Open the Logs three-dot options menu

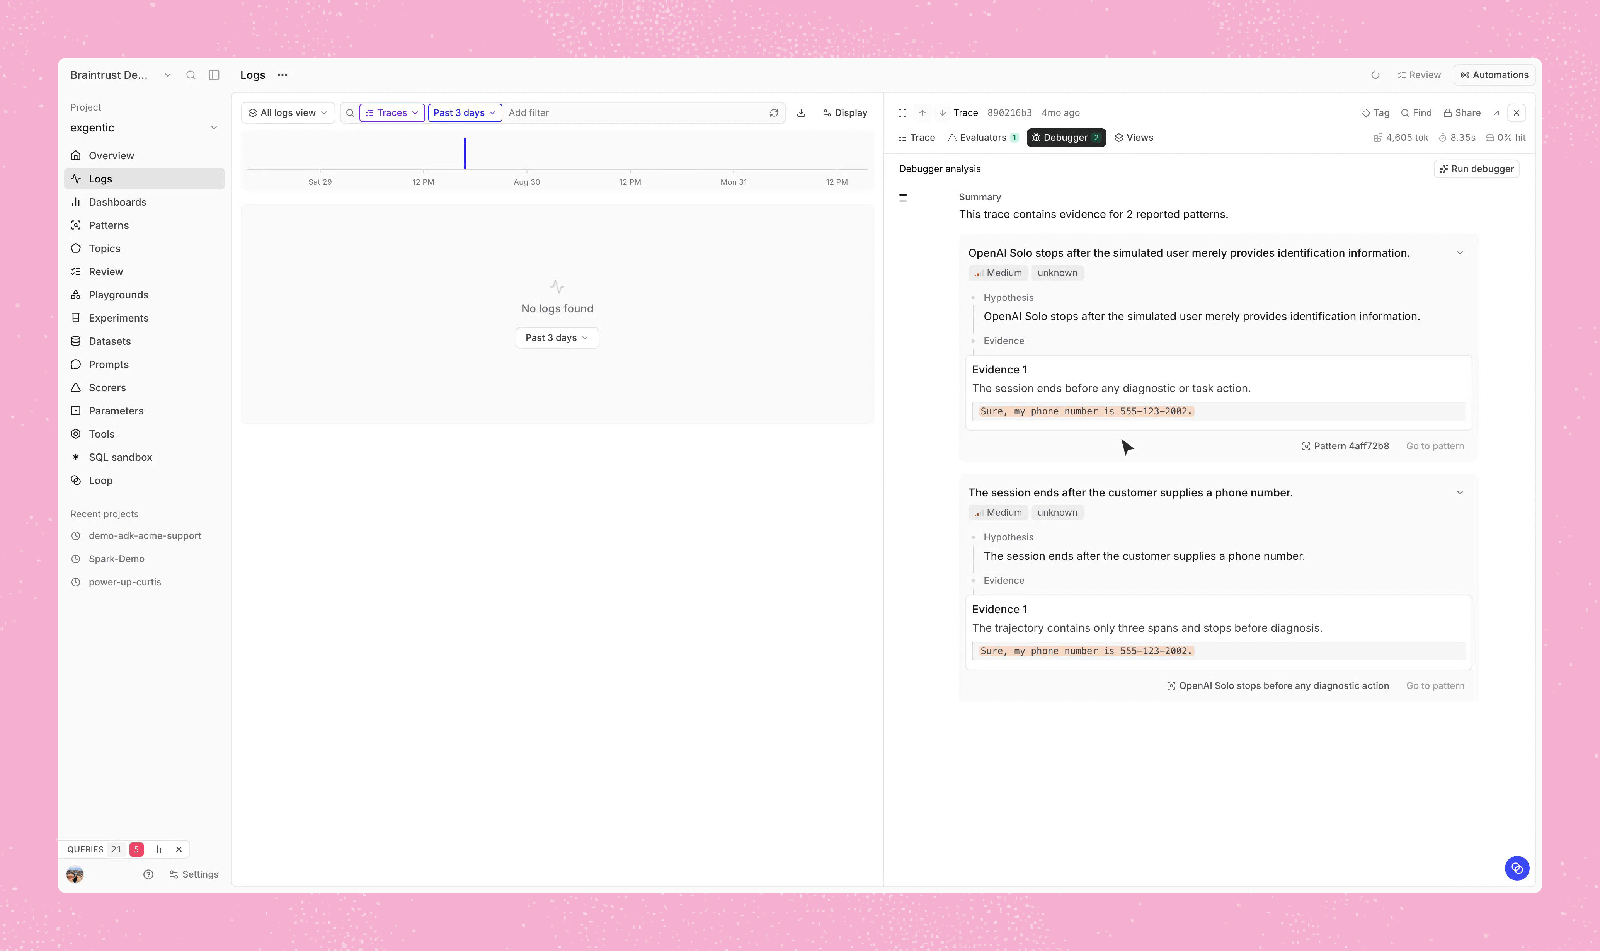click(283, 75)
